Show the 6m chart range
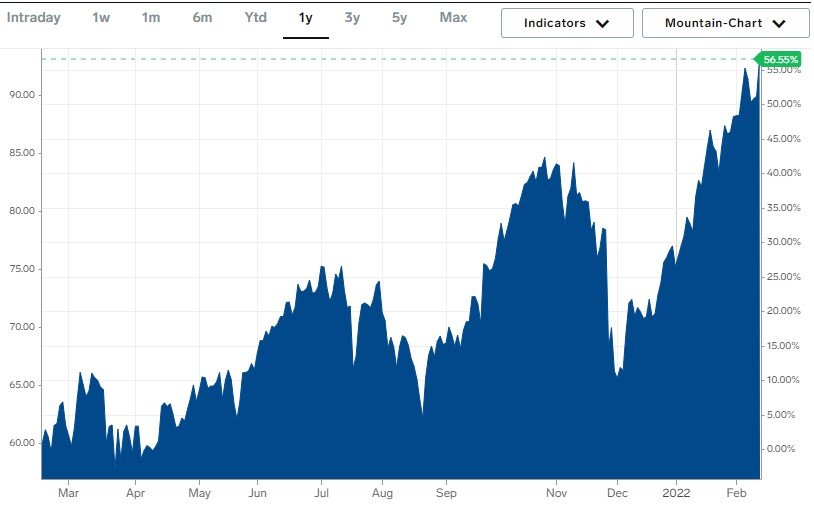 tap(202, 18)
